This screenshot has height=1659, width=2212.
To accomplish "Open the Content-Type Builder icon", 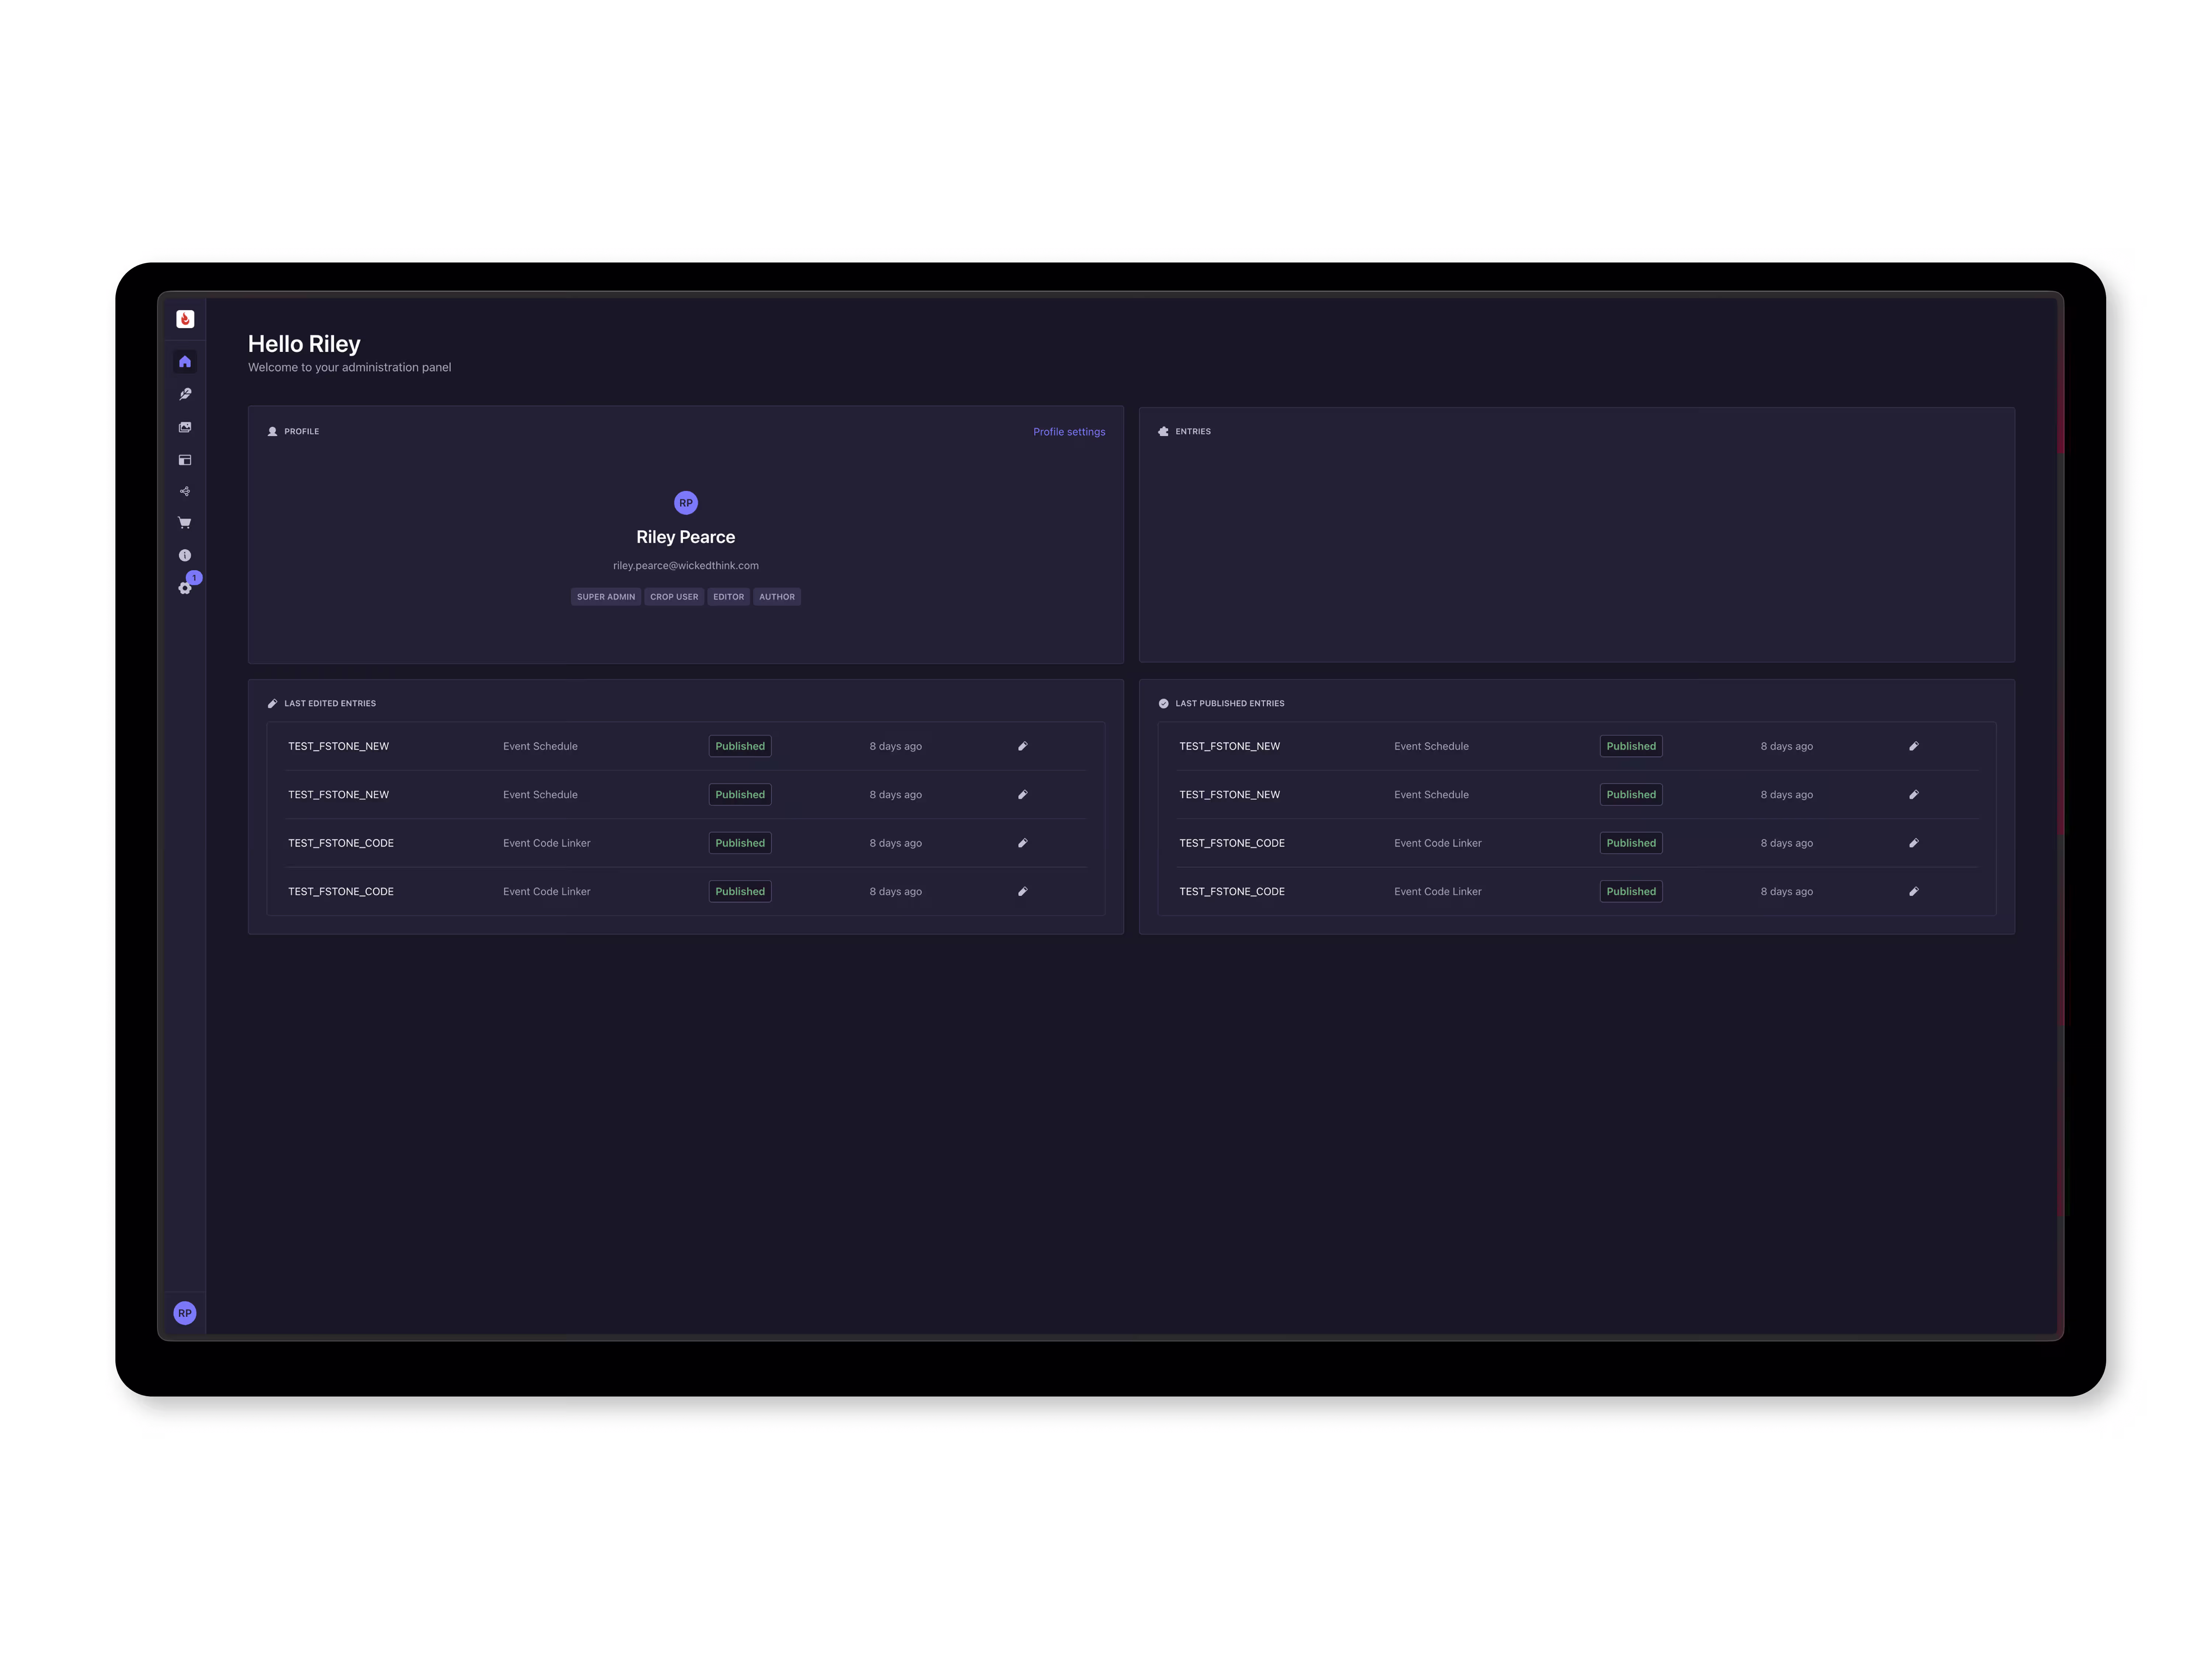I will 185,460.
